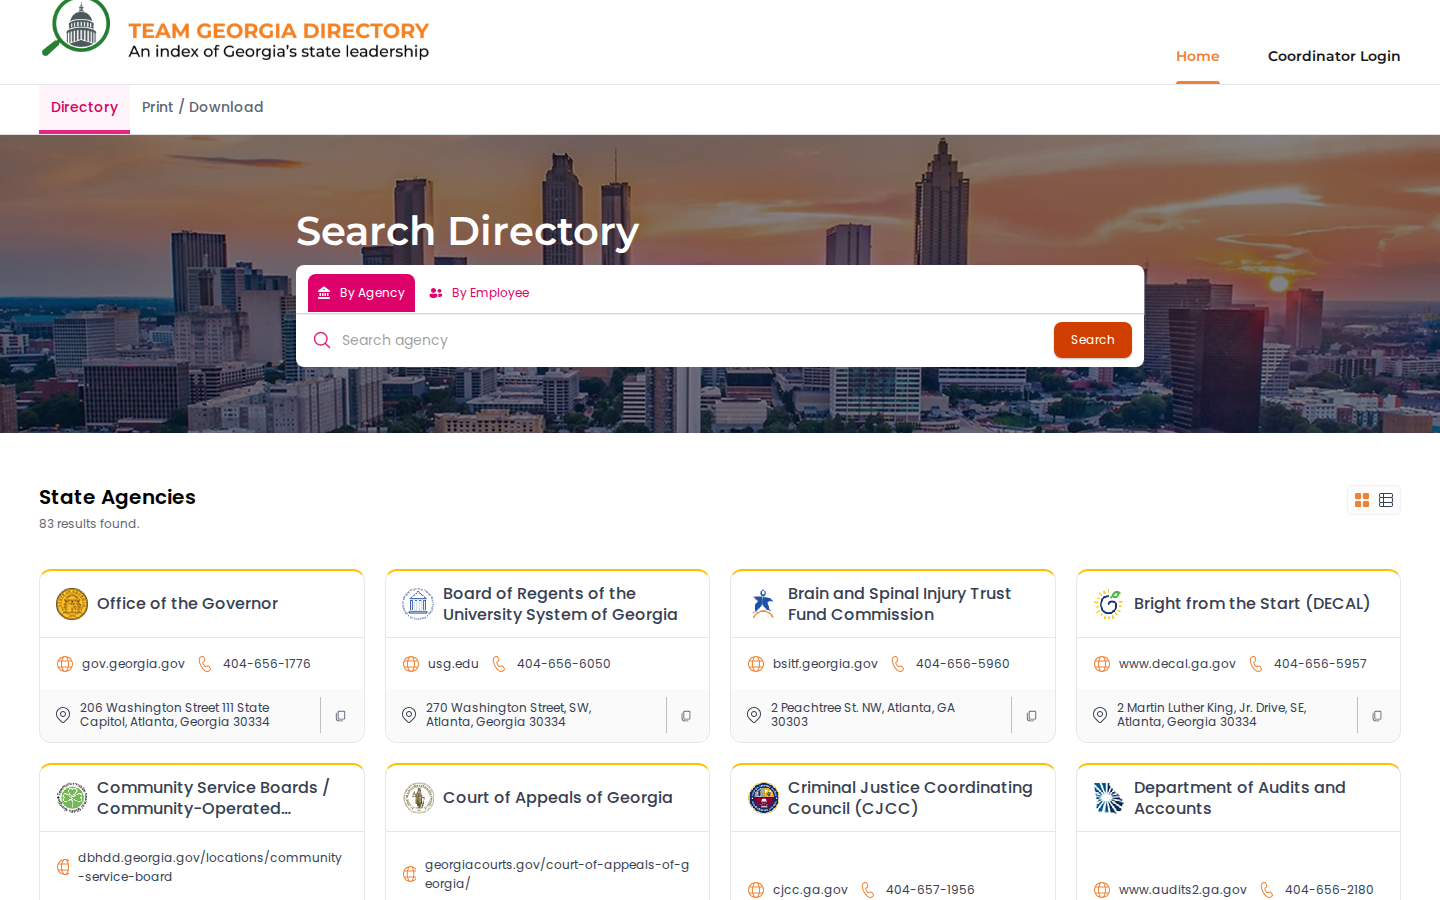Click the Criminal Justice Coordinating Council logo
Viewport: 1440px width, 900px height.
pos(763,798)
